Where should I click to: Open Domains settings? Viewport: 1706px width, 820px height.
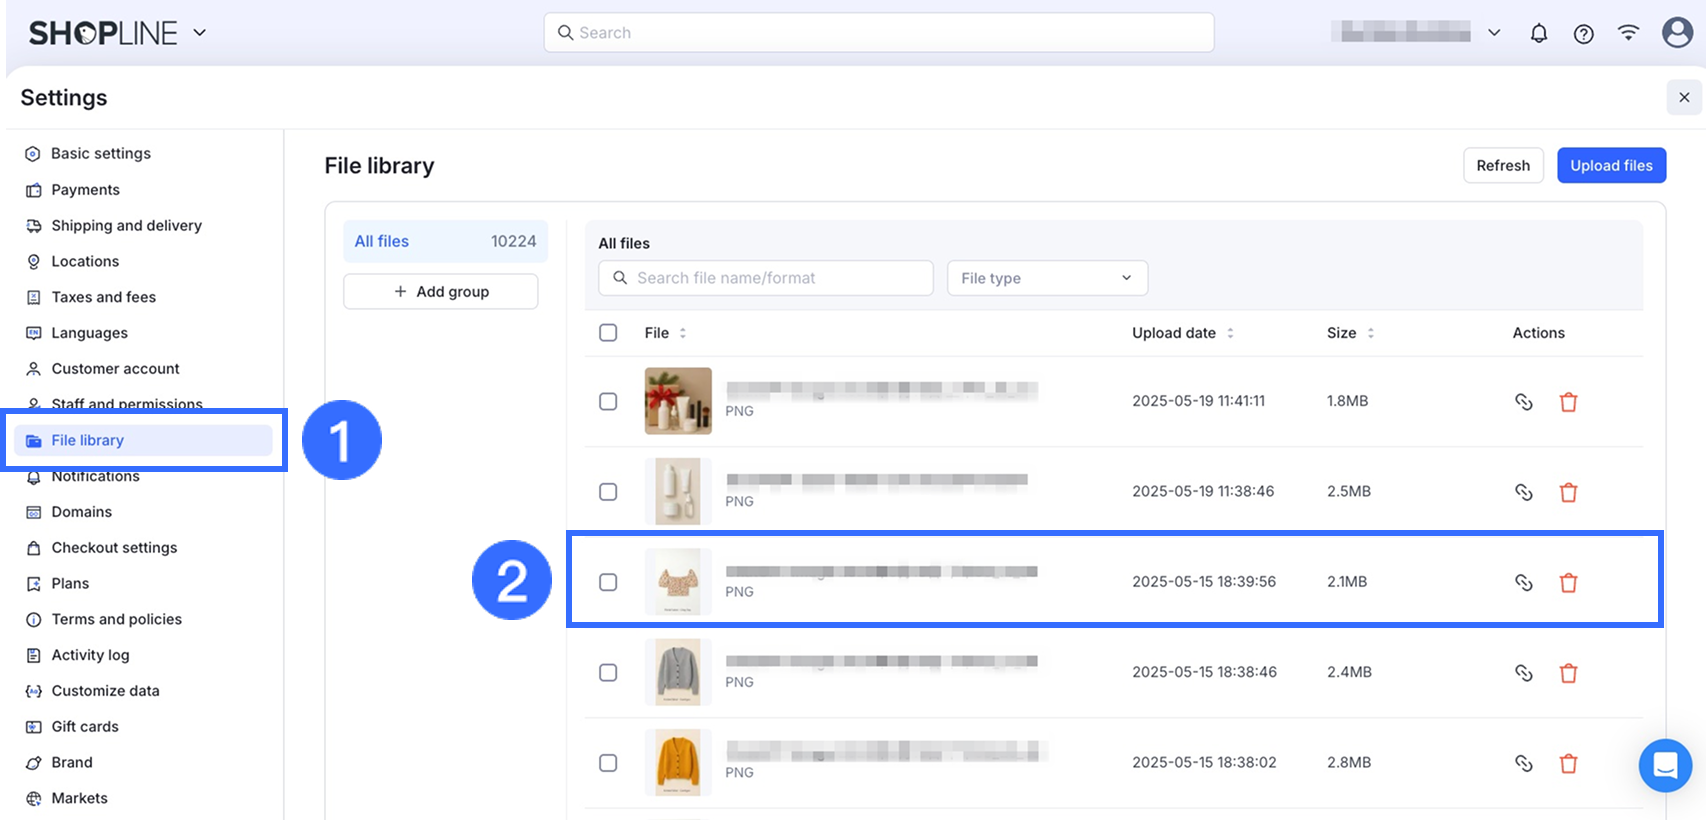(x=82, y=512)
